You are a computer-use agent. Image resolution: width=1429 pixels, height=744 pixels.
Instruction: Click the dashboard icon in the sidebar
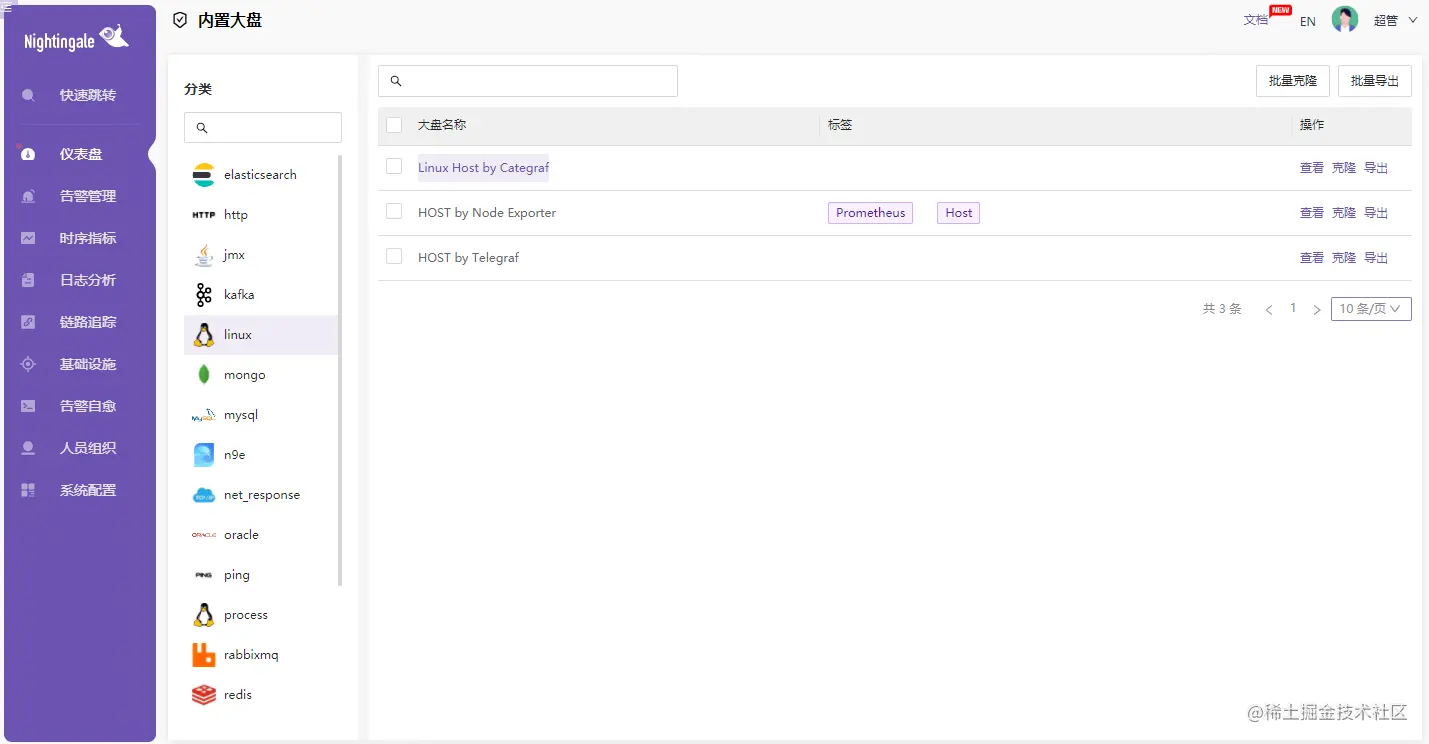(28, 154)
